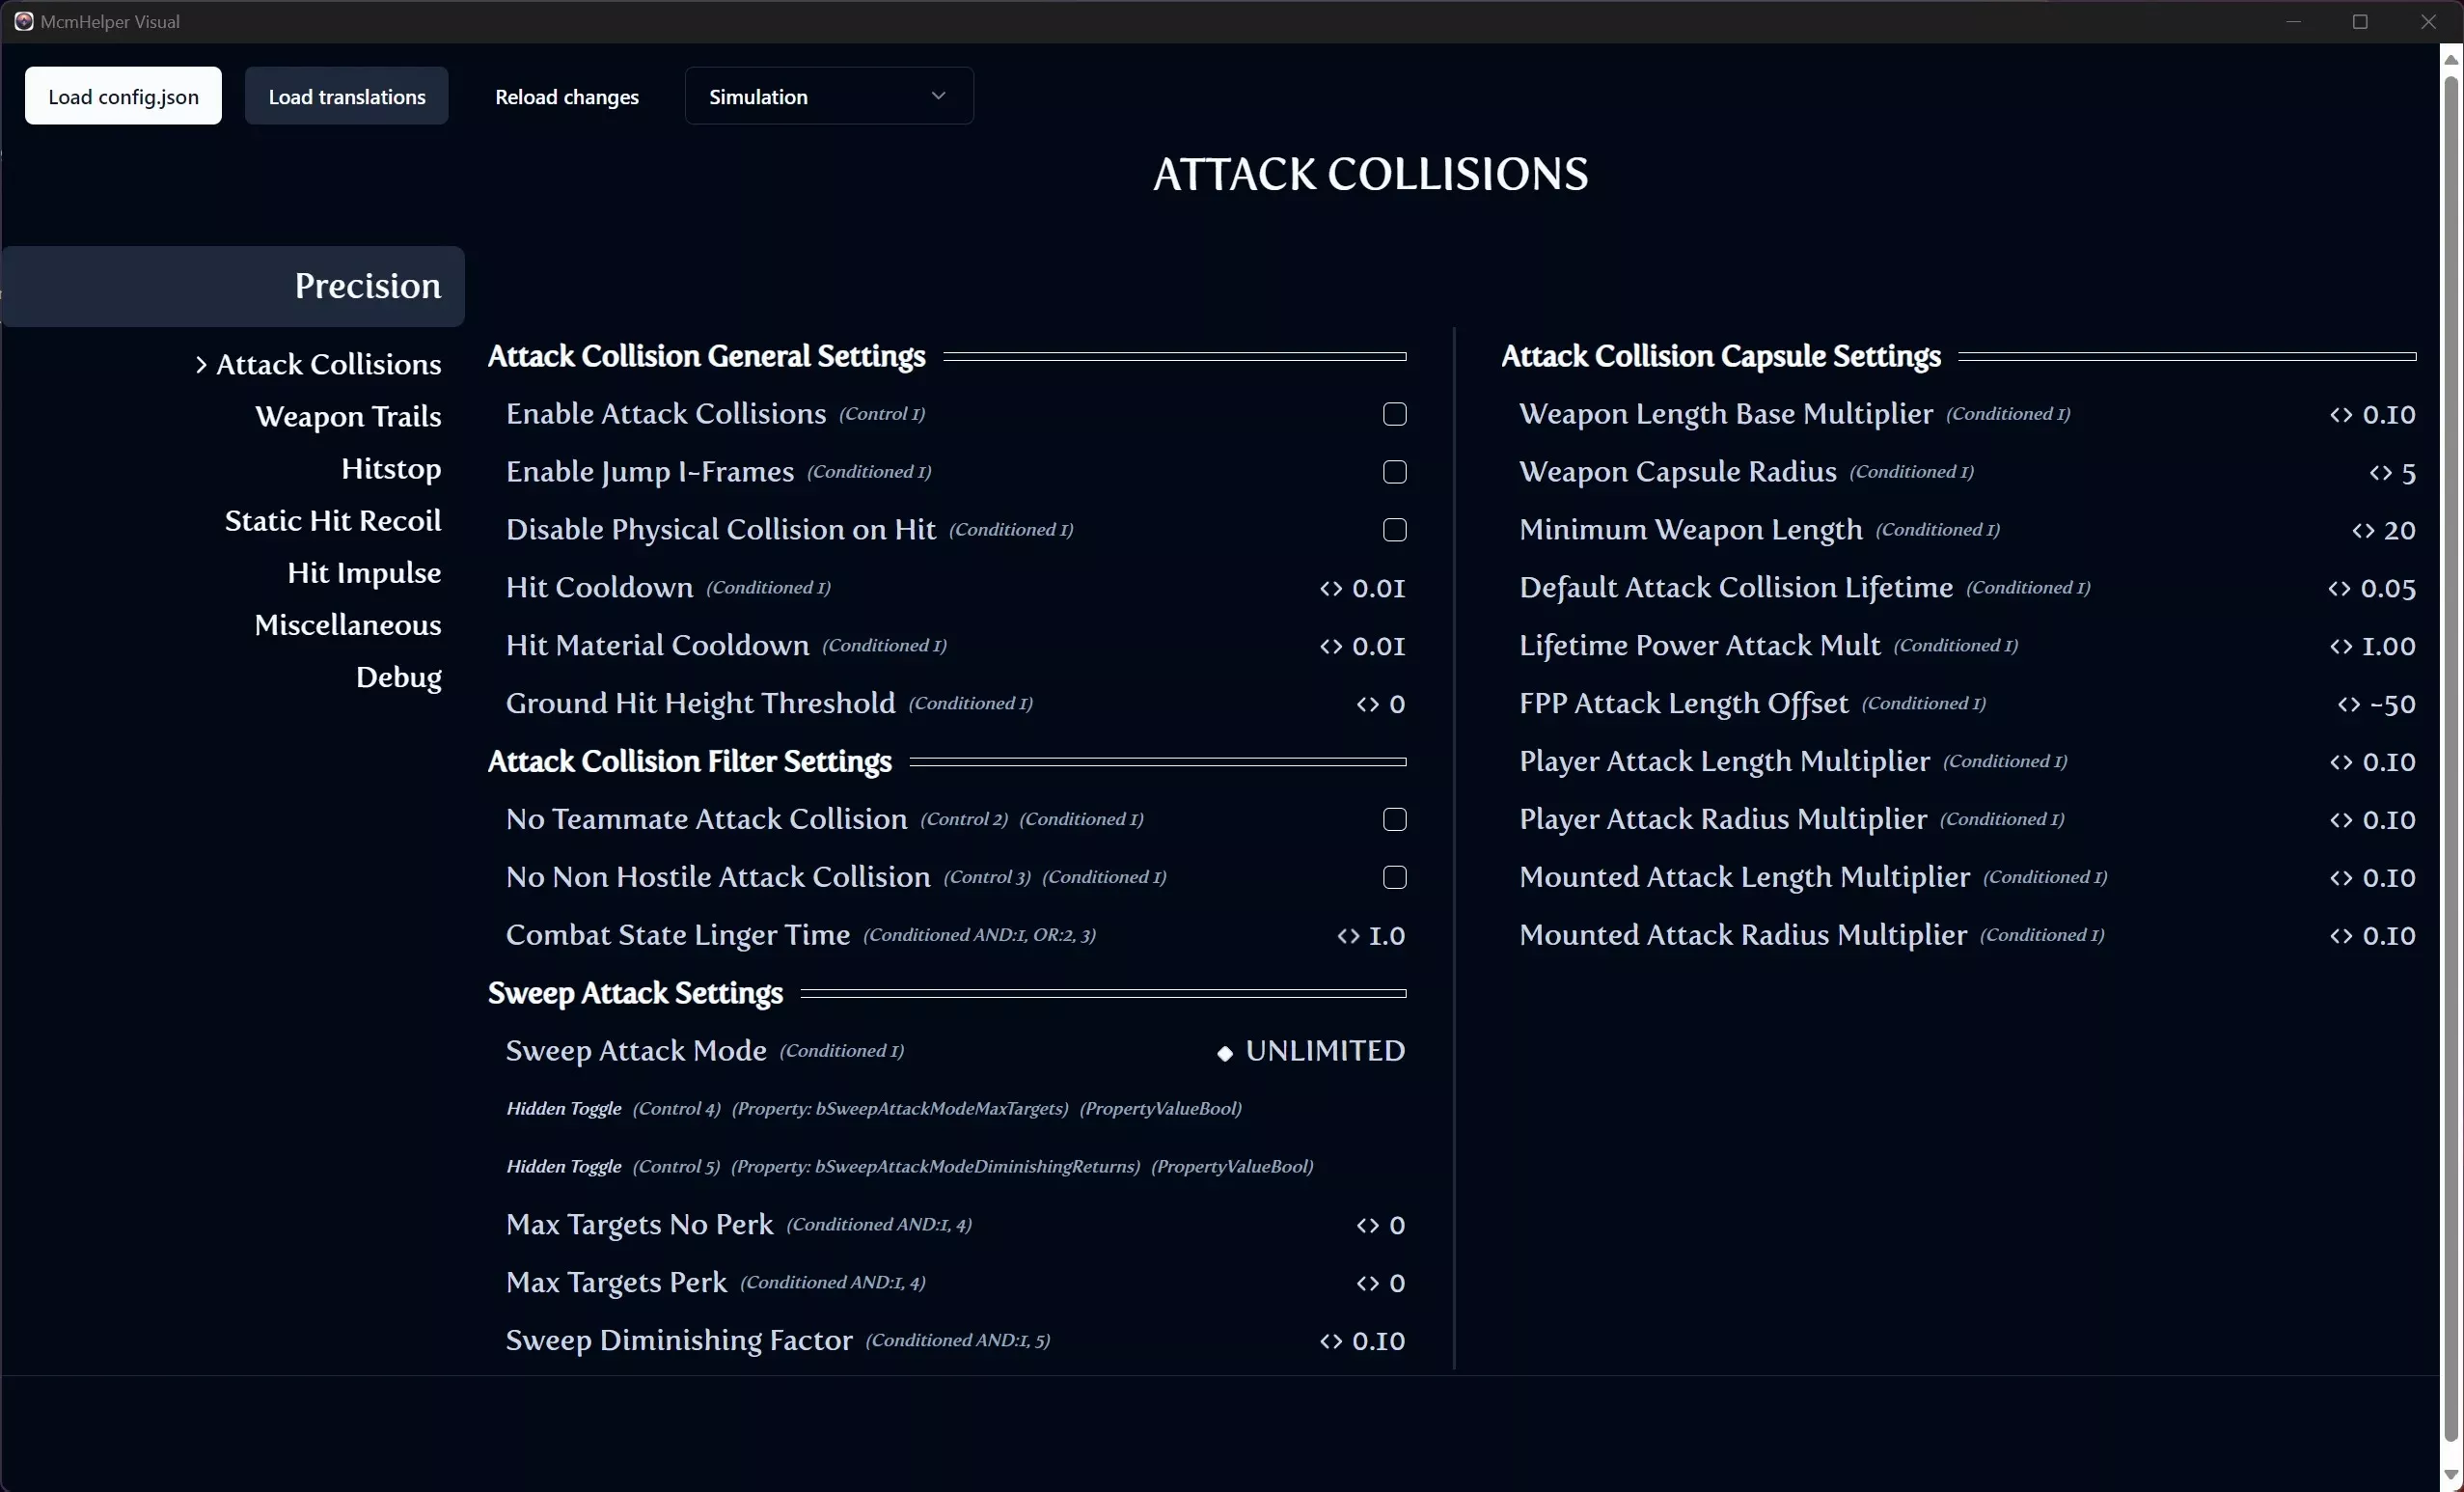Open the Sweep Attack Mode UNLIMITED selector
This screenshot has height=1492, width=2464.
pos(1311,1051)
